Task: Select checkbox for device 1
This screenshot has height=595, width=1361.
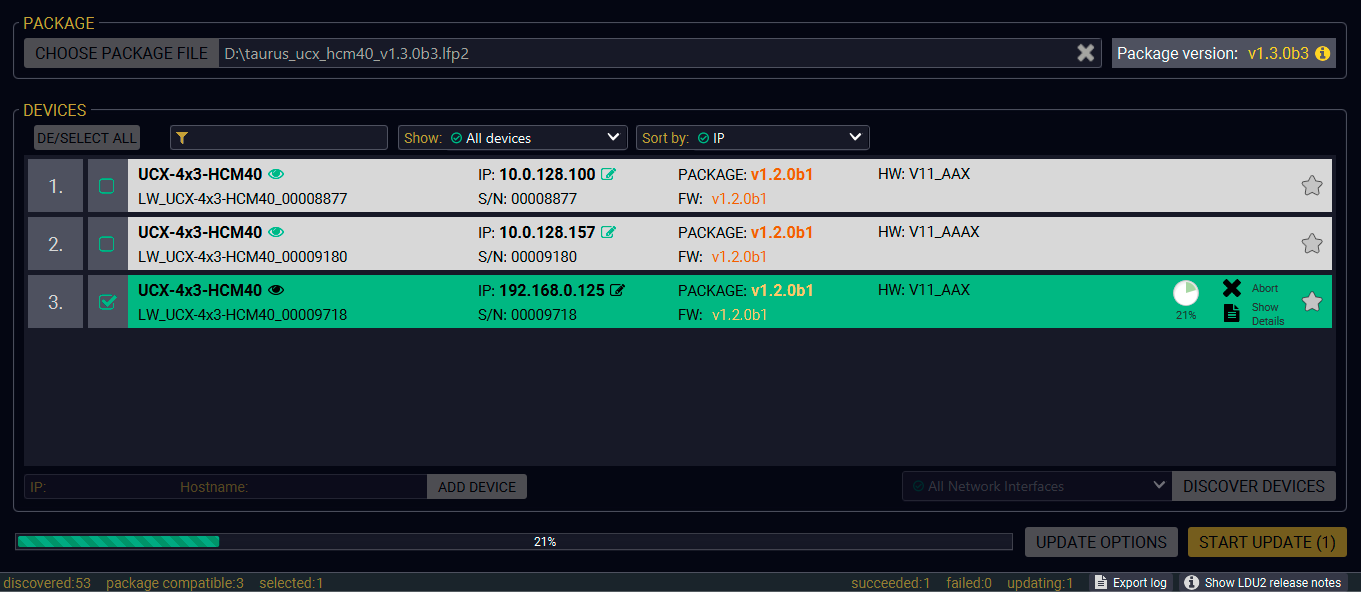Action: [107, 186]
